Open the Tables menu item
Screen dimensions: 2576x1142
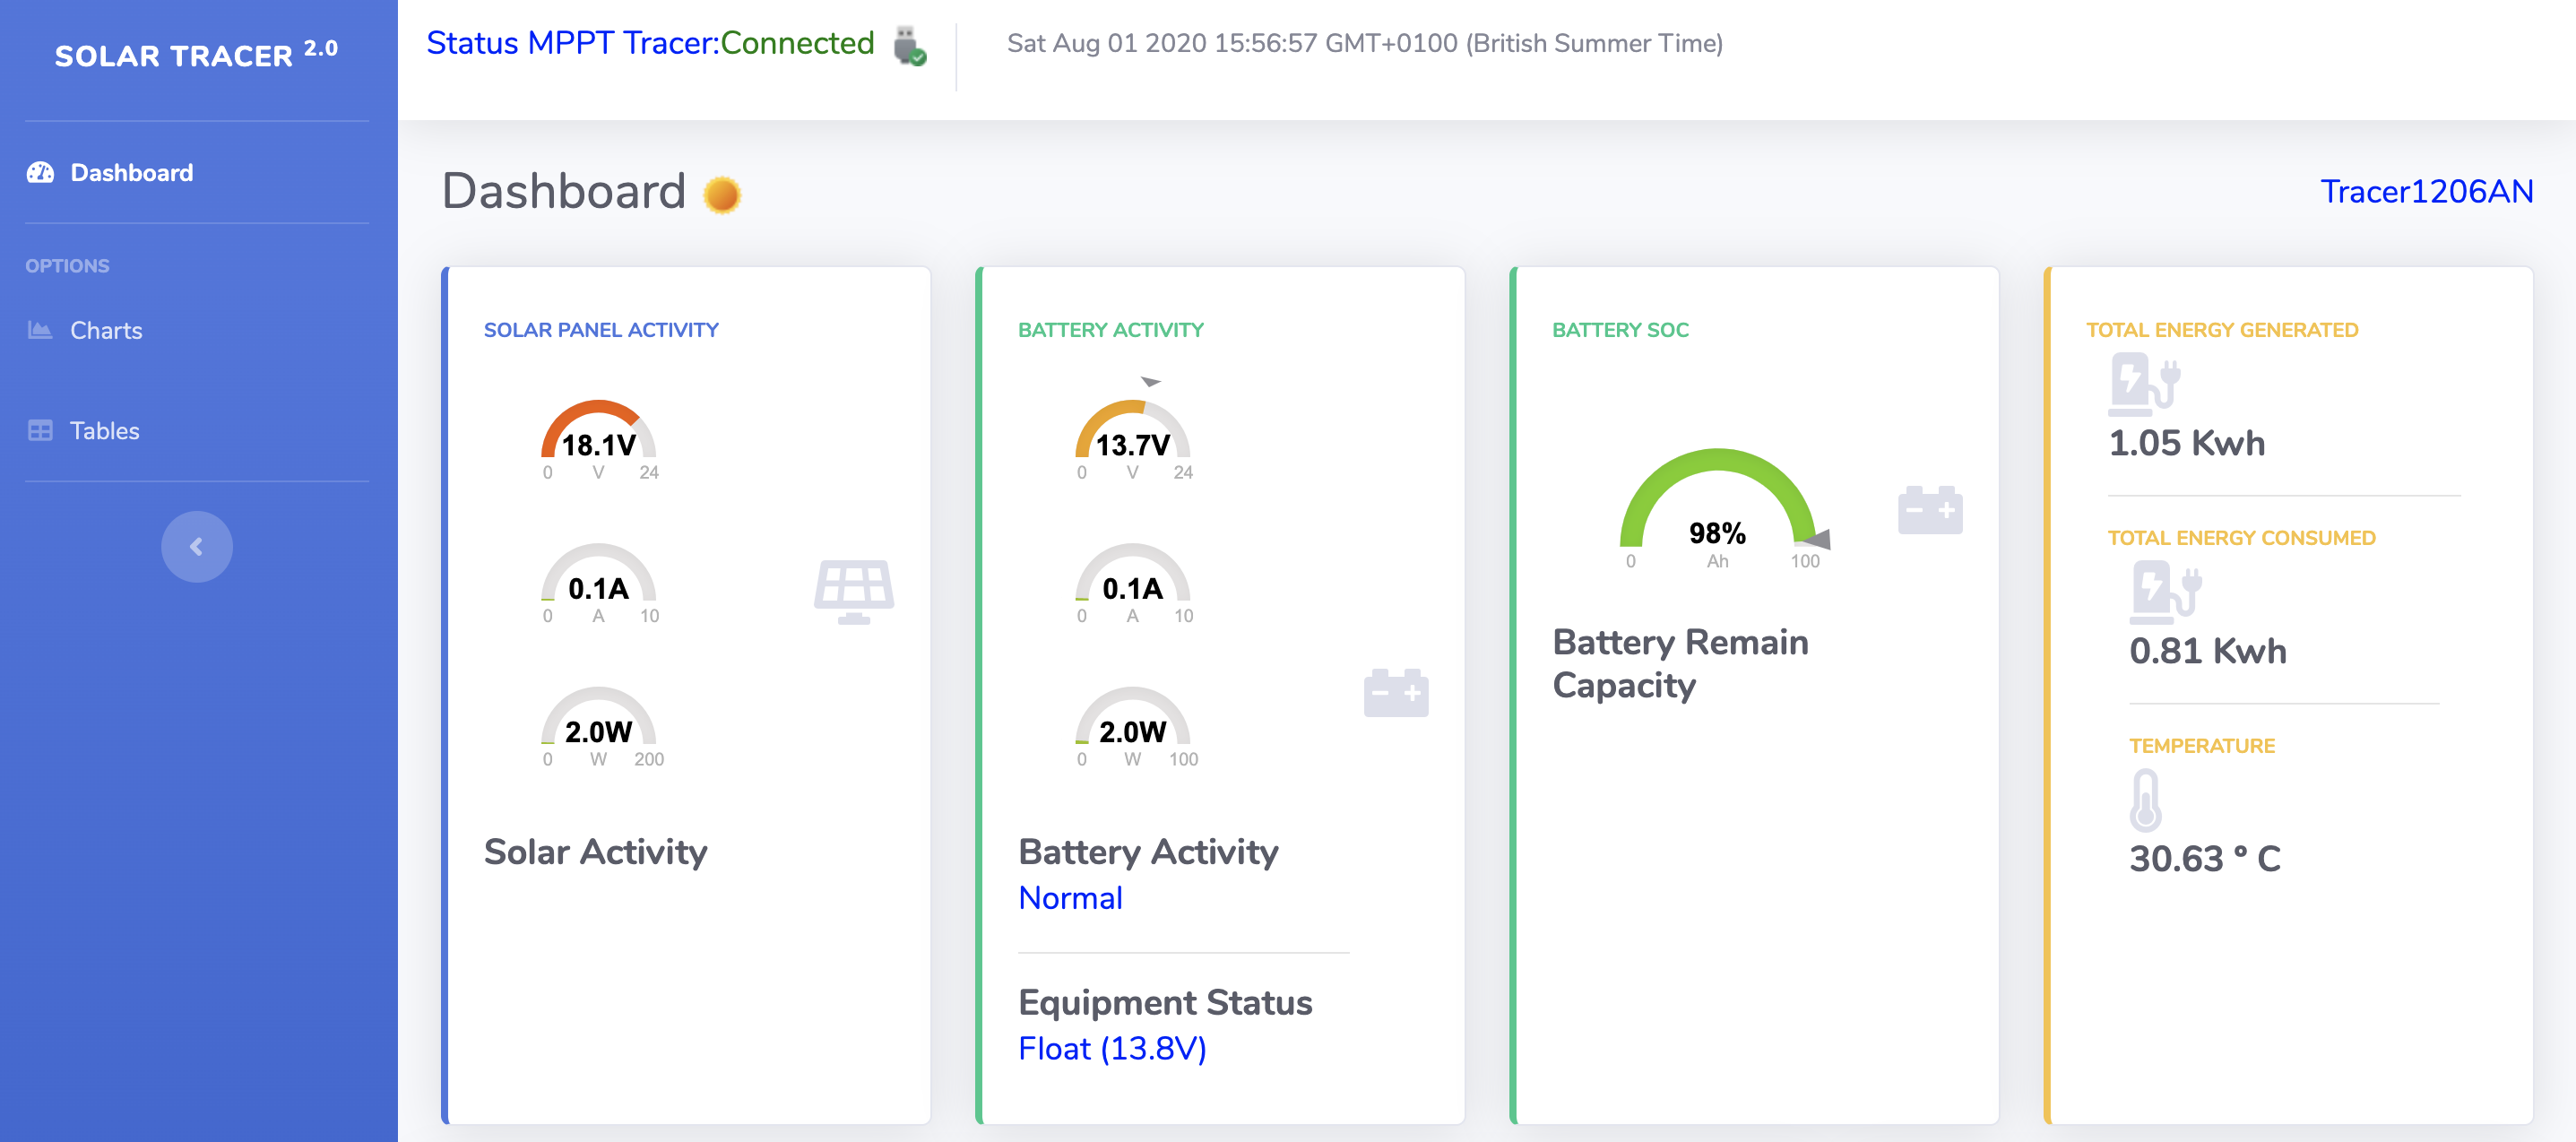[197, 430]
